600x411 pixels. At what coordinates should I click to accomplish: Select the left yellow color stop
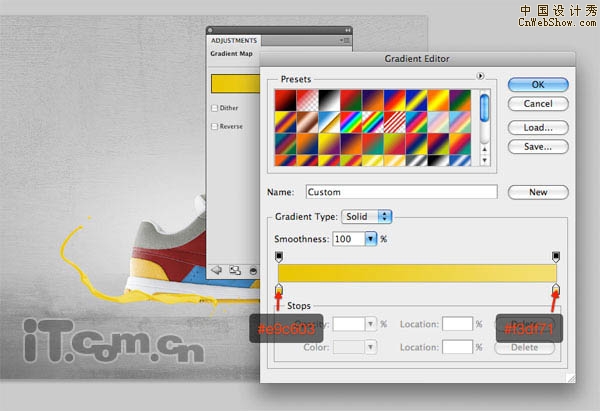(x=279, y=290)
